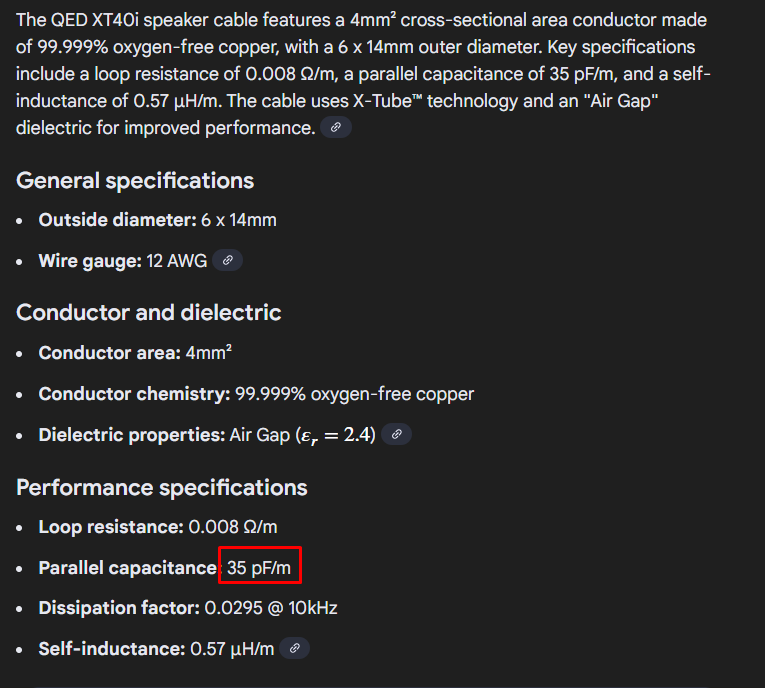Click the Wire gauge label
Image resolution: width=765 pixels, height=688 pixels.
[x=90, y=261]
